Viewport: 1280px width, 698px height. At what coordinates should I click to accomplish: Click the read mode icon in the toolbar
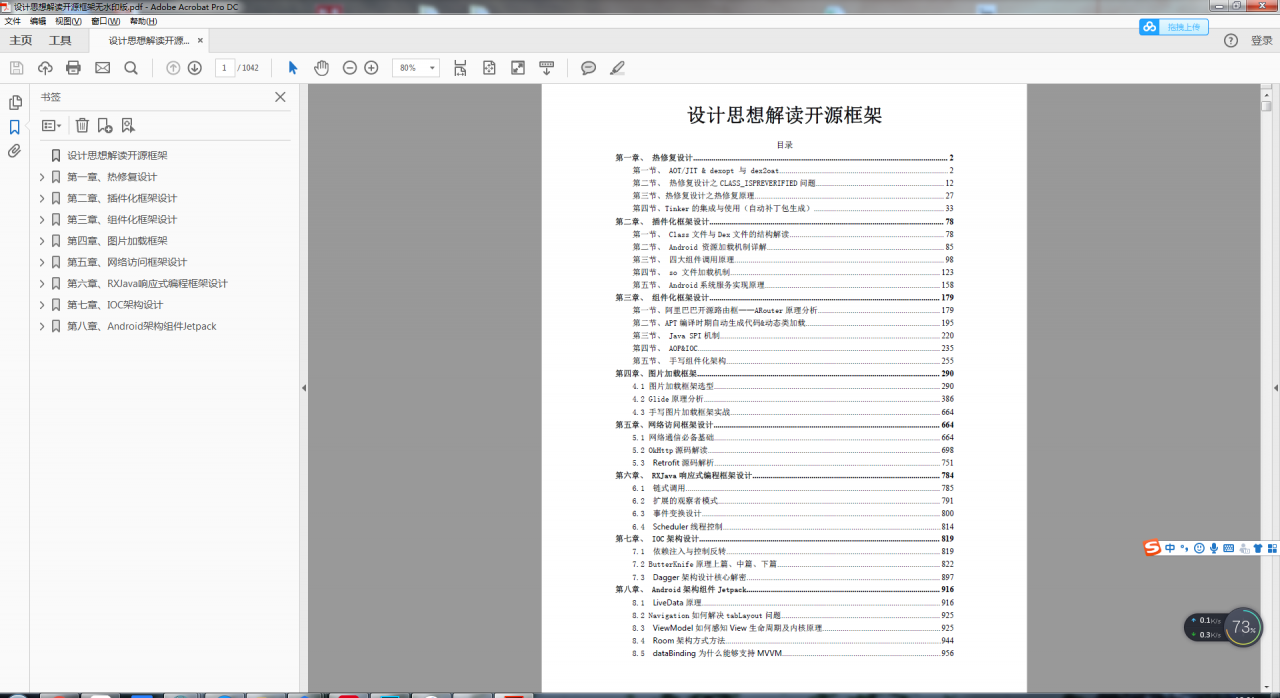click(x=547, y=68)
